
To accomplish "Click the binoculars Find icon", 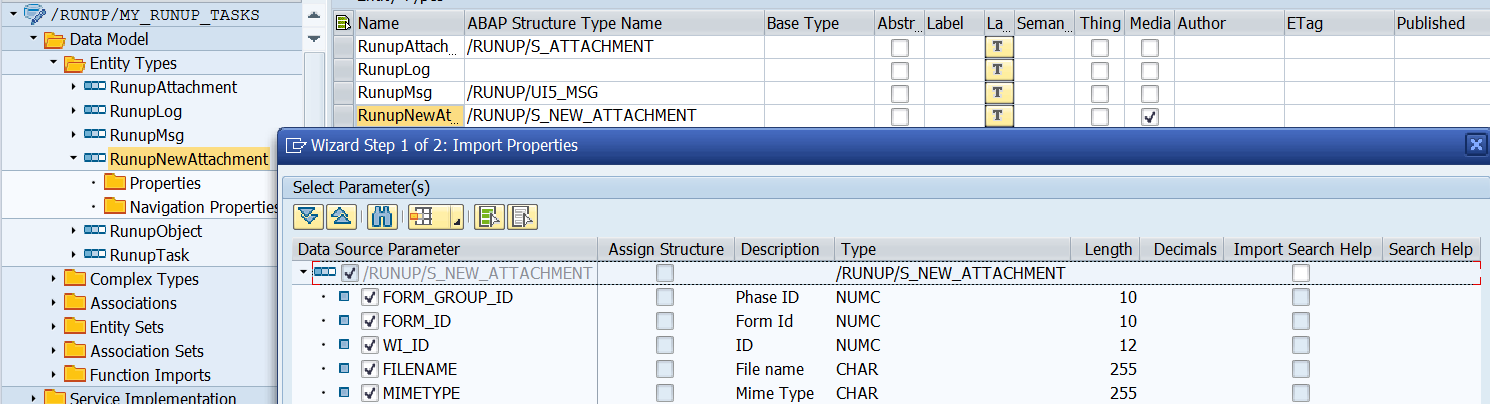I will click(380, 216).
